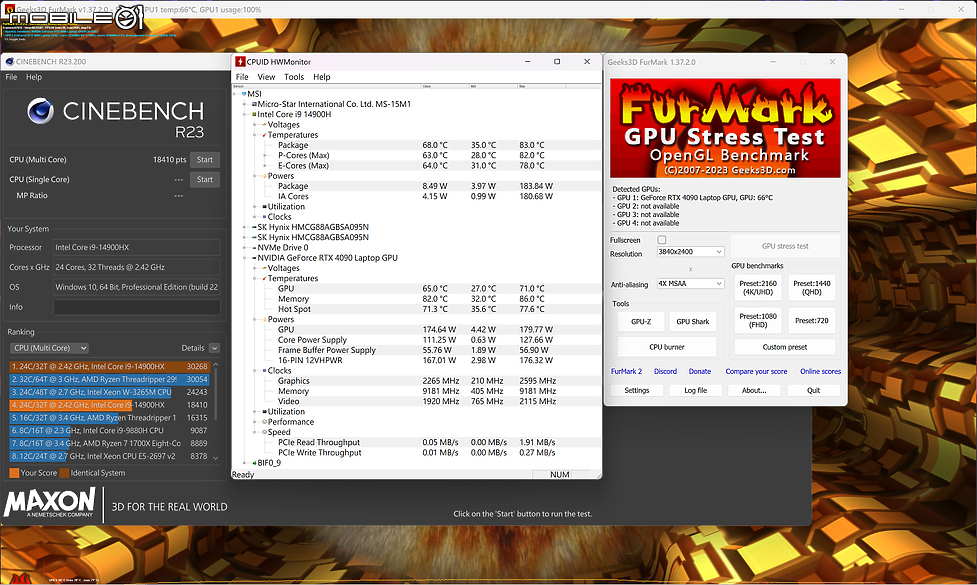Click the Your Score orange legend swatch
This screenshot has height=585, width=977.
click(14, 473)
